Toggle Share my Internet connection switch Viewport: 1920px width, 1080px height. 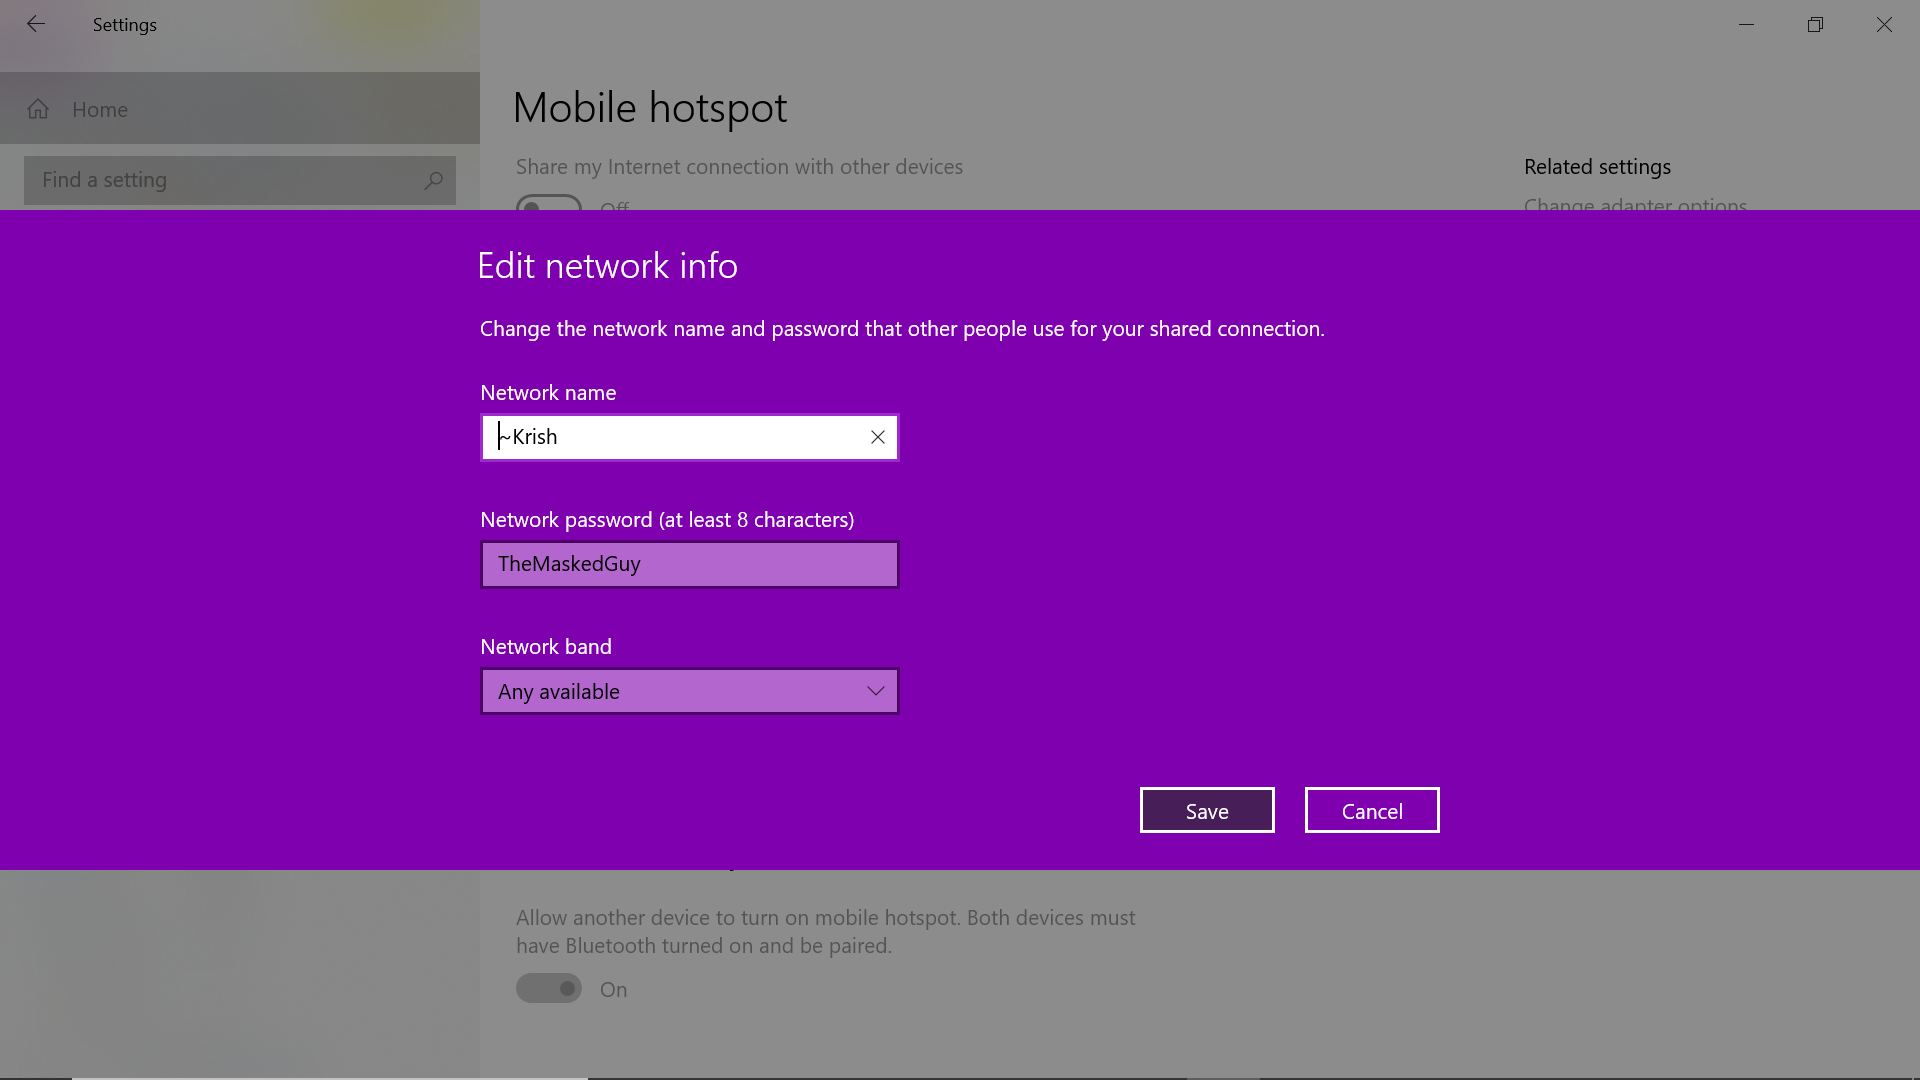coord(548,203)
